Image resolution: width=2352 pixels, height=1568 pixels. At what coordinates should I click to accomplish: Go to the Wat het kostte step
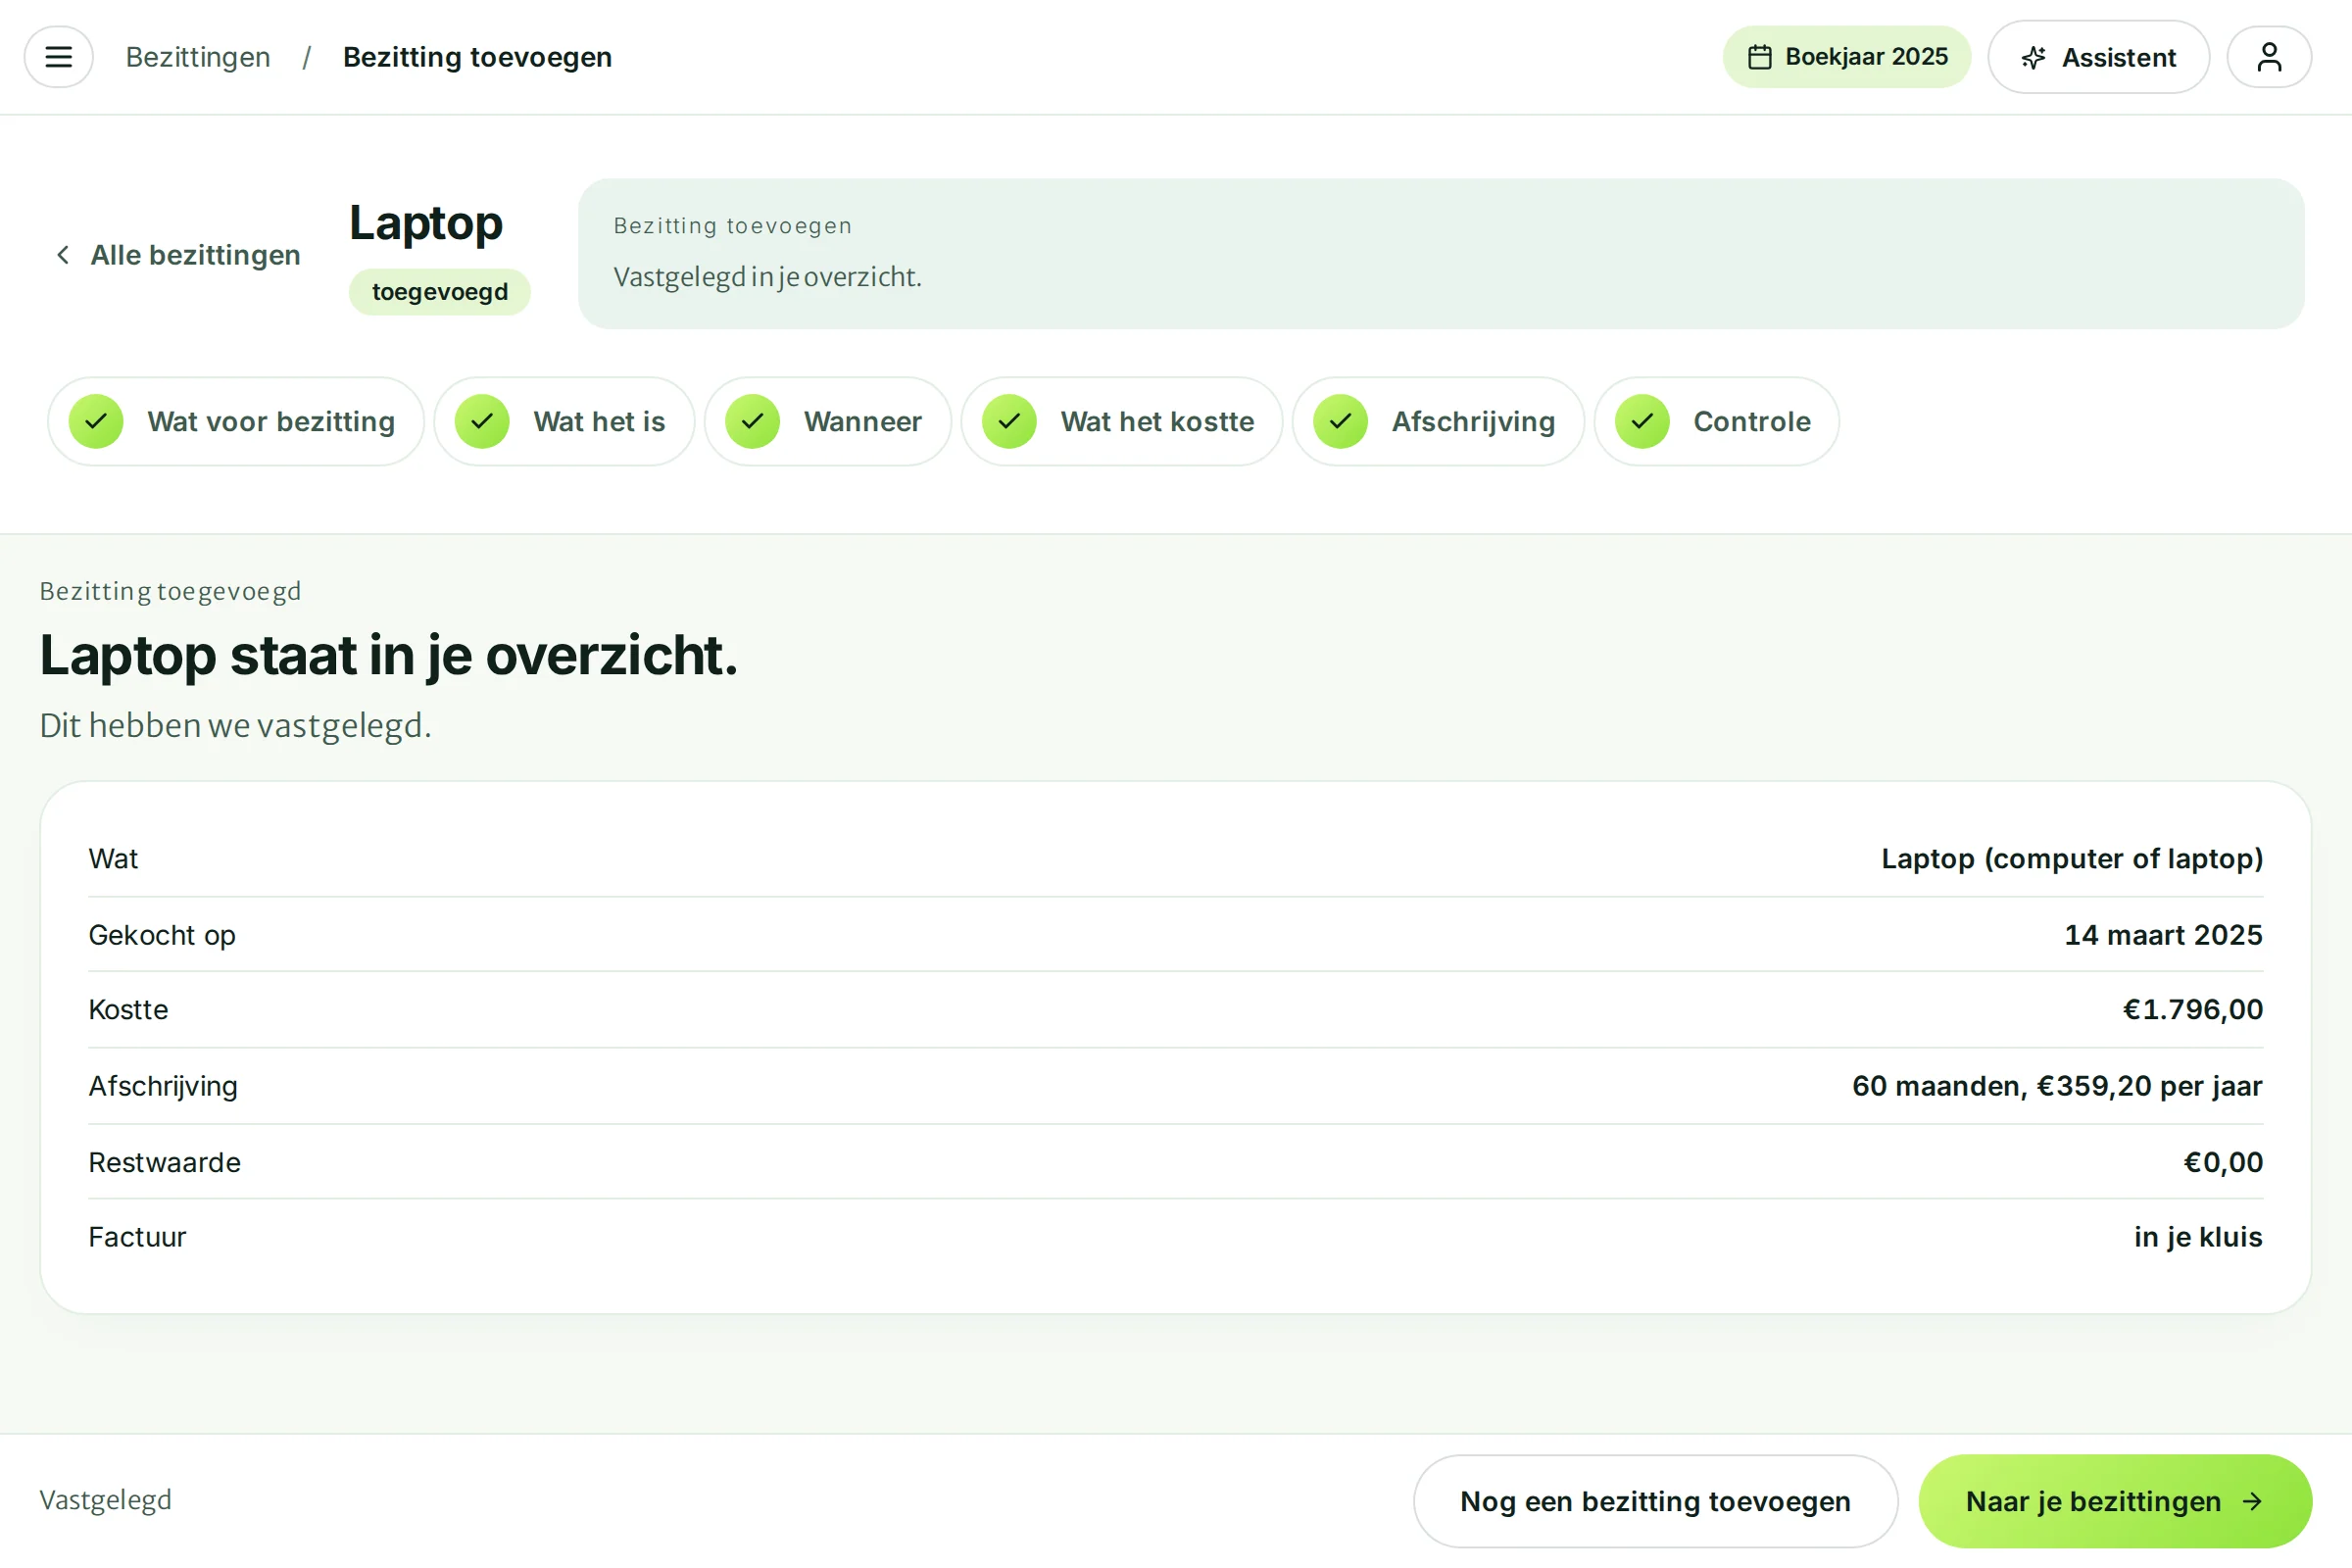click(1122, 421)
